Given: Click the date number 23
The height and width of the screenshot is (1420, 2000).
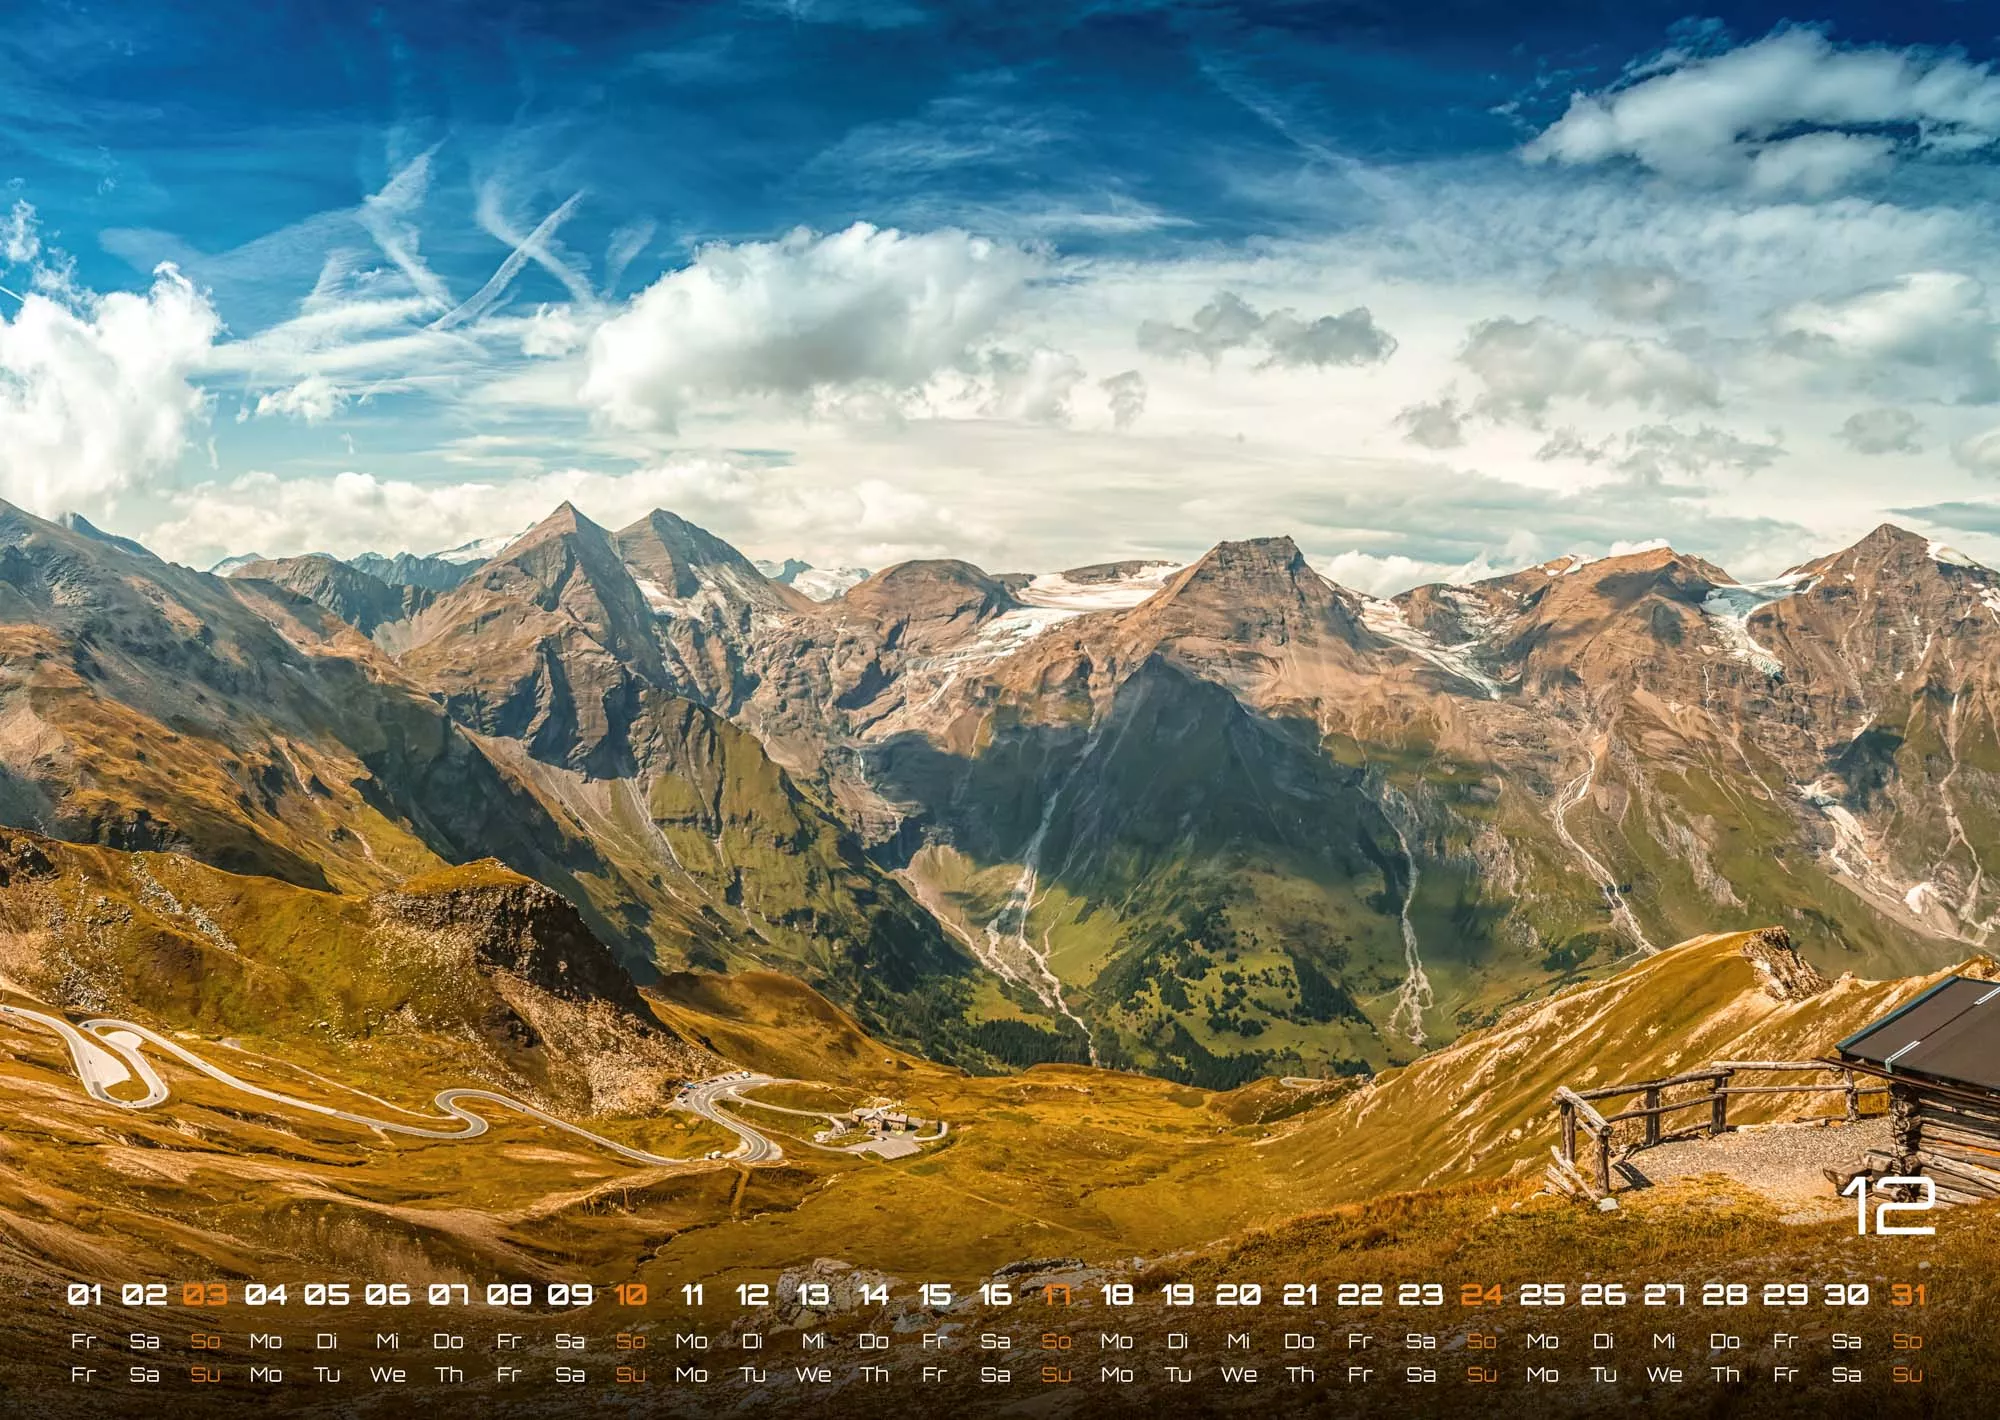Looking at the screenshot, I should tap(1421, 1295).
